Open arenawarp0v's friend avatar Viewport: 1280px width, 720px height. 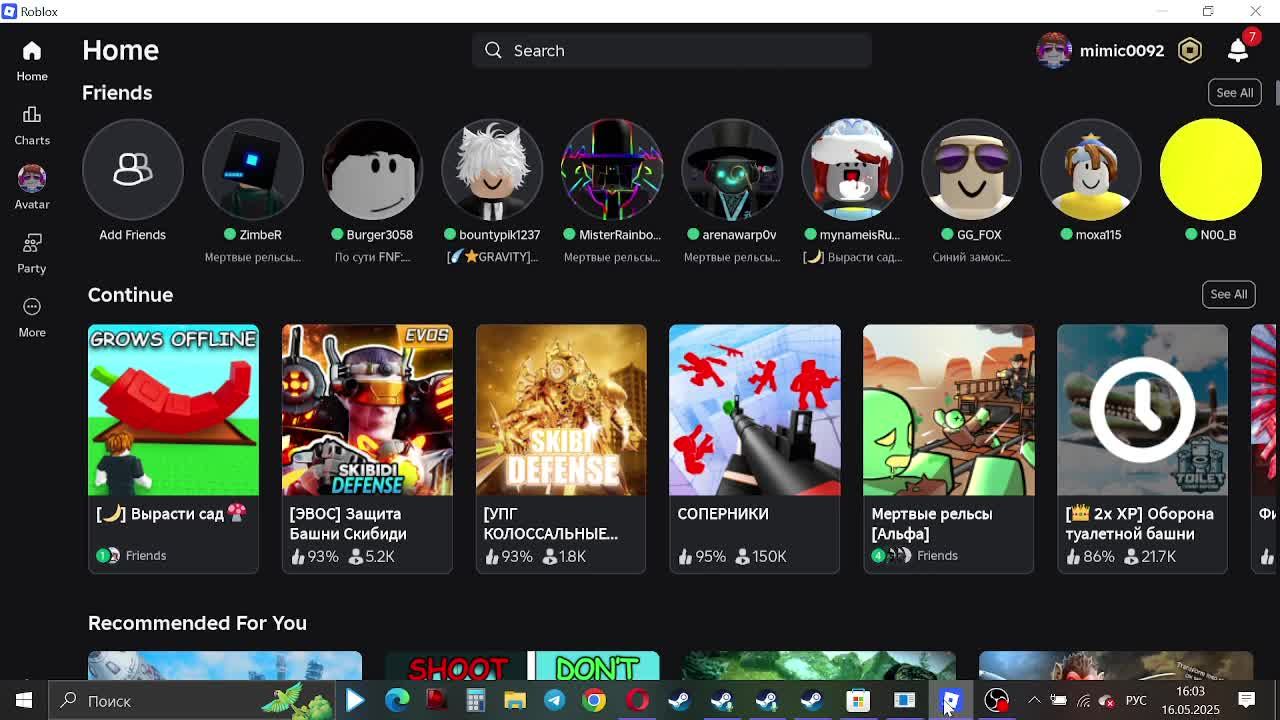pos(732,169)
